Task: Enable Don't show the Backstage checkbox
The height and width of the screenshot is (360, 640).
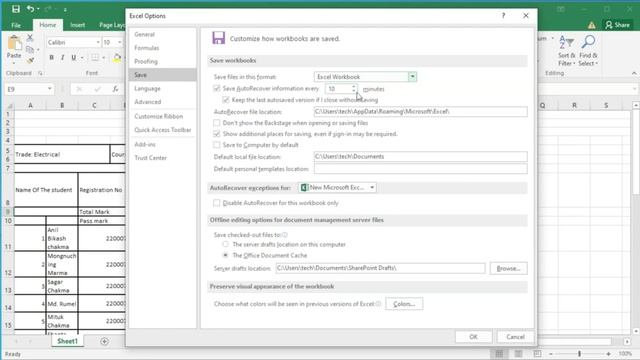Action: pyautogui.click(x=217, y=122)
